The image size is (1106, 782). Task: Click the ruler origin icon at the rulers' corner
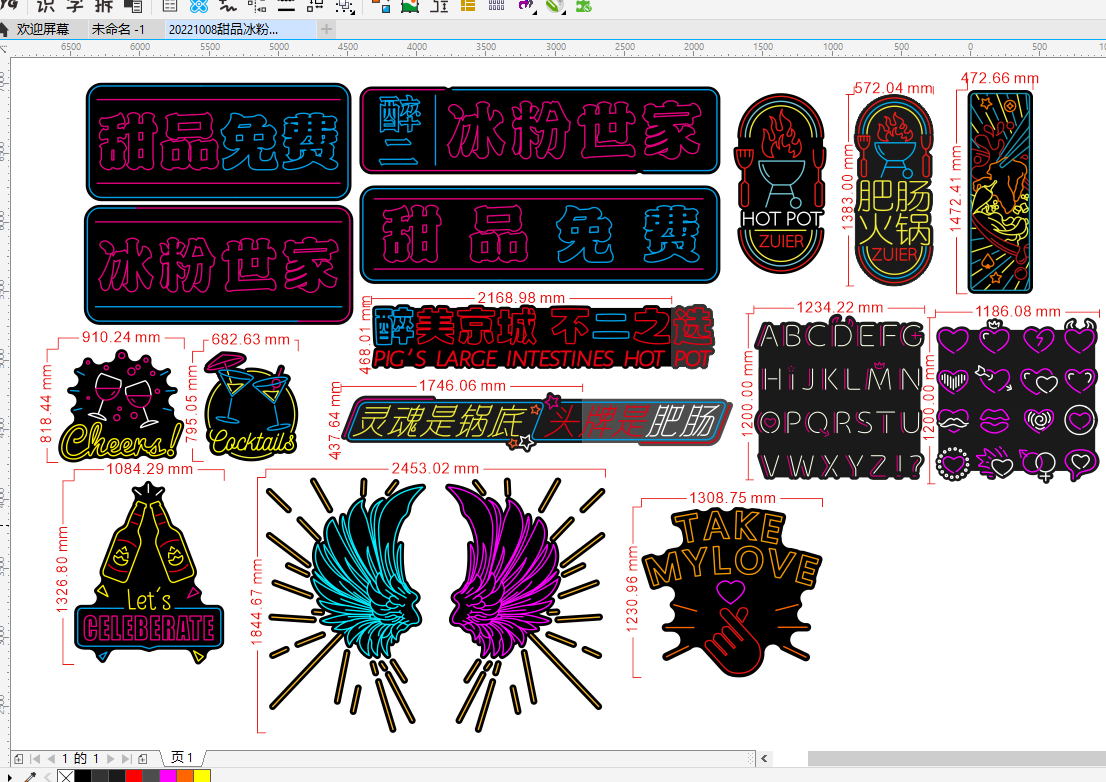click(x=5, y=47)
